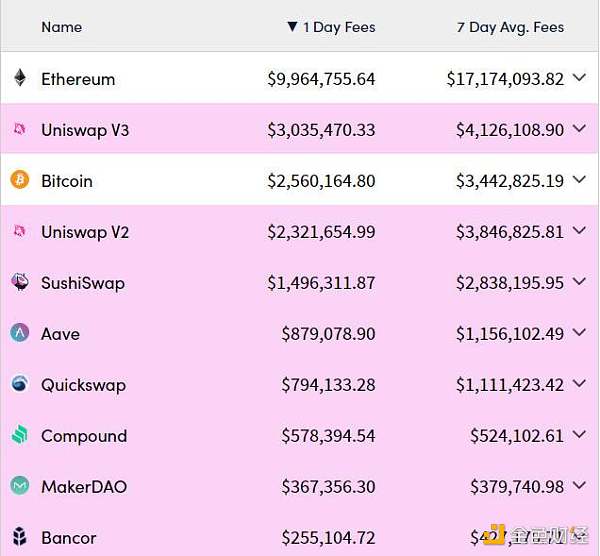
Task: Expand the Ethereum row chevron
Action: (580, 78)
